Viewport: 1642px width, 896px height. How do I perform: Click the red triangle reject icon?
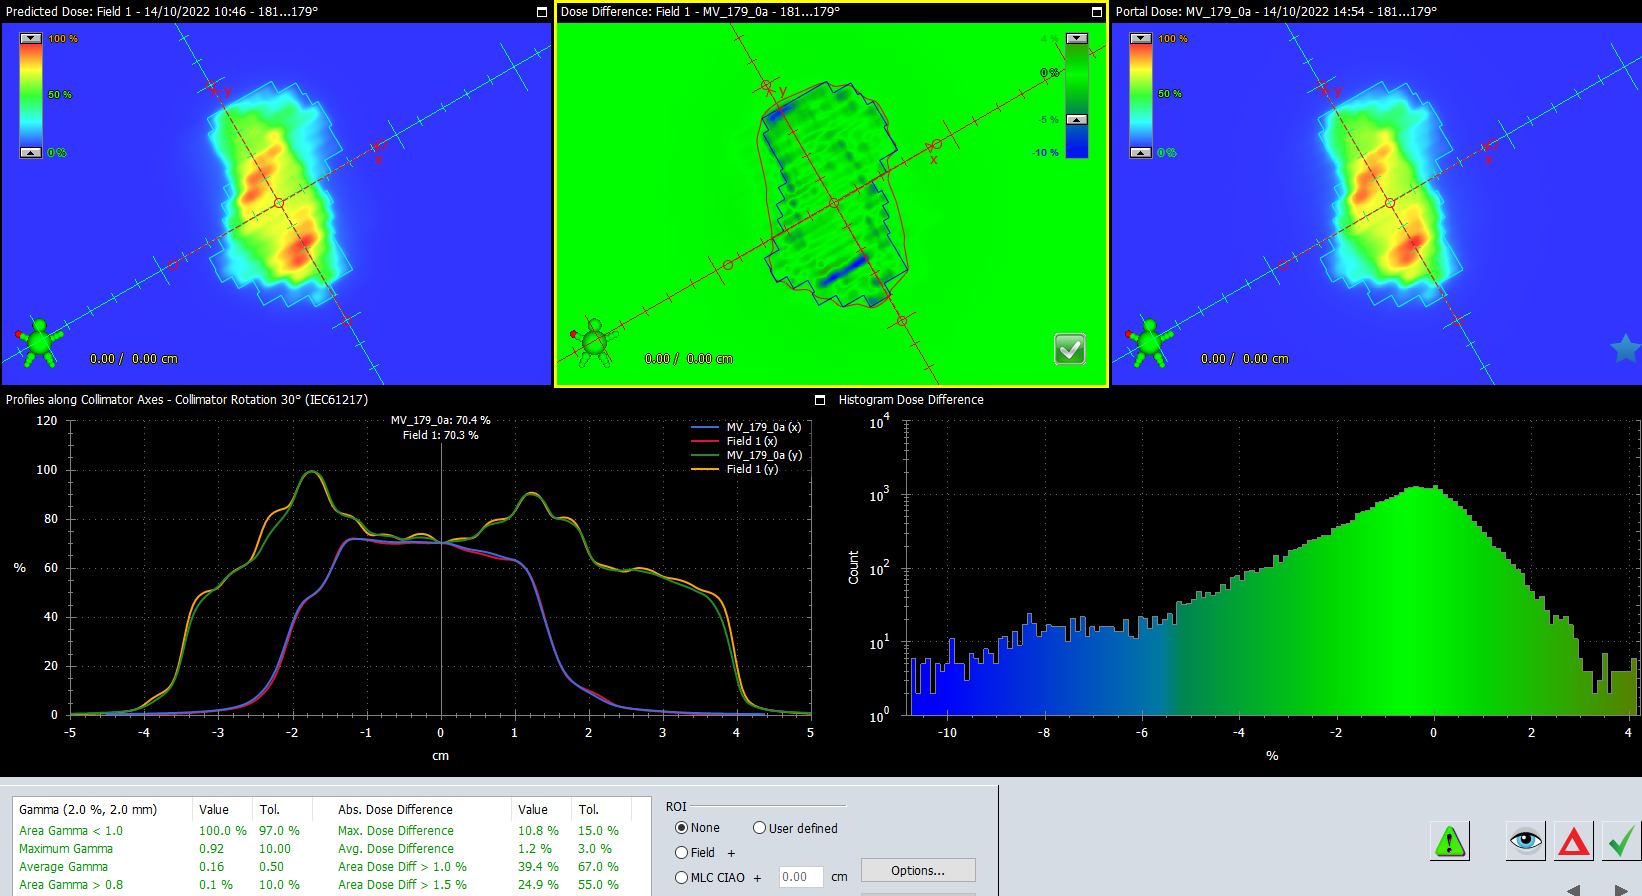click(x=1574, y=841)
